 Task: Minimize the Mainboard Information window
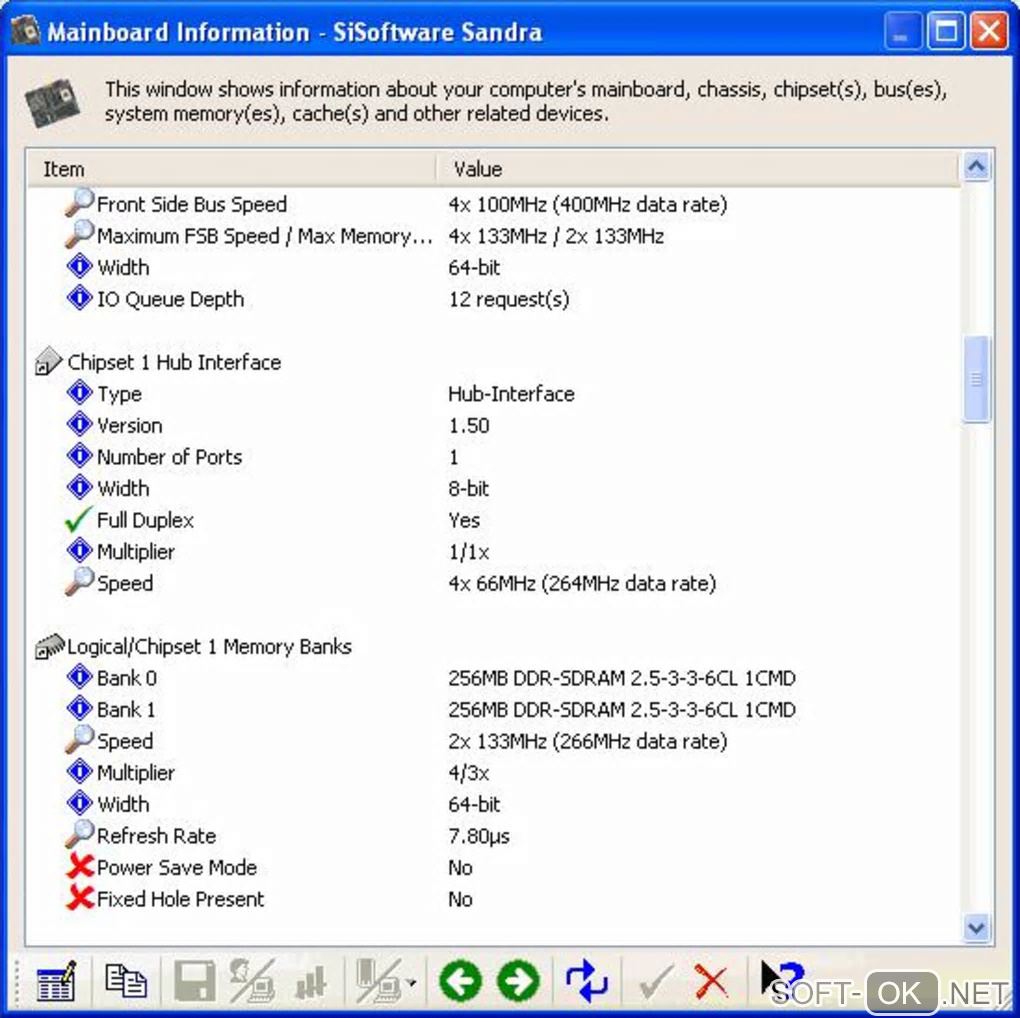pos(902,31)
